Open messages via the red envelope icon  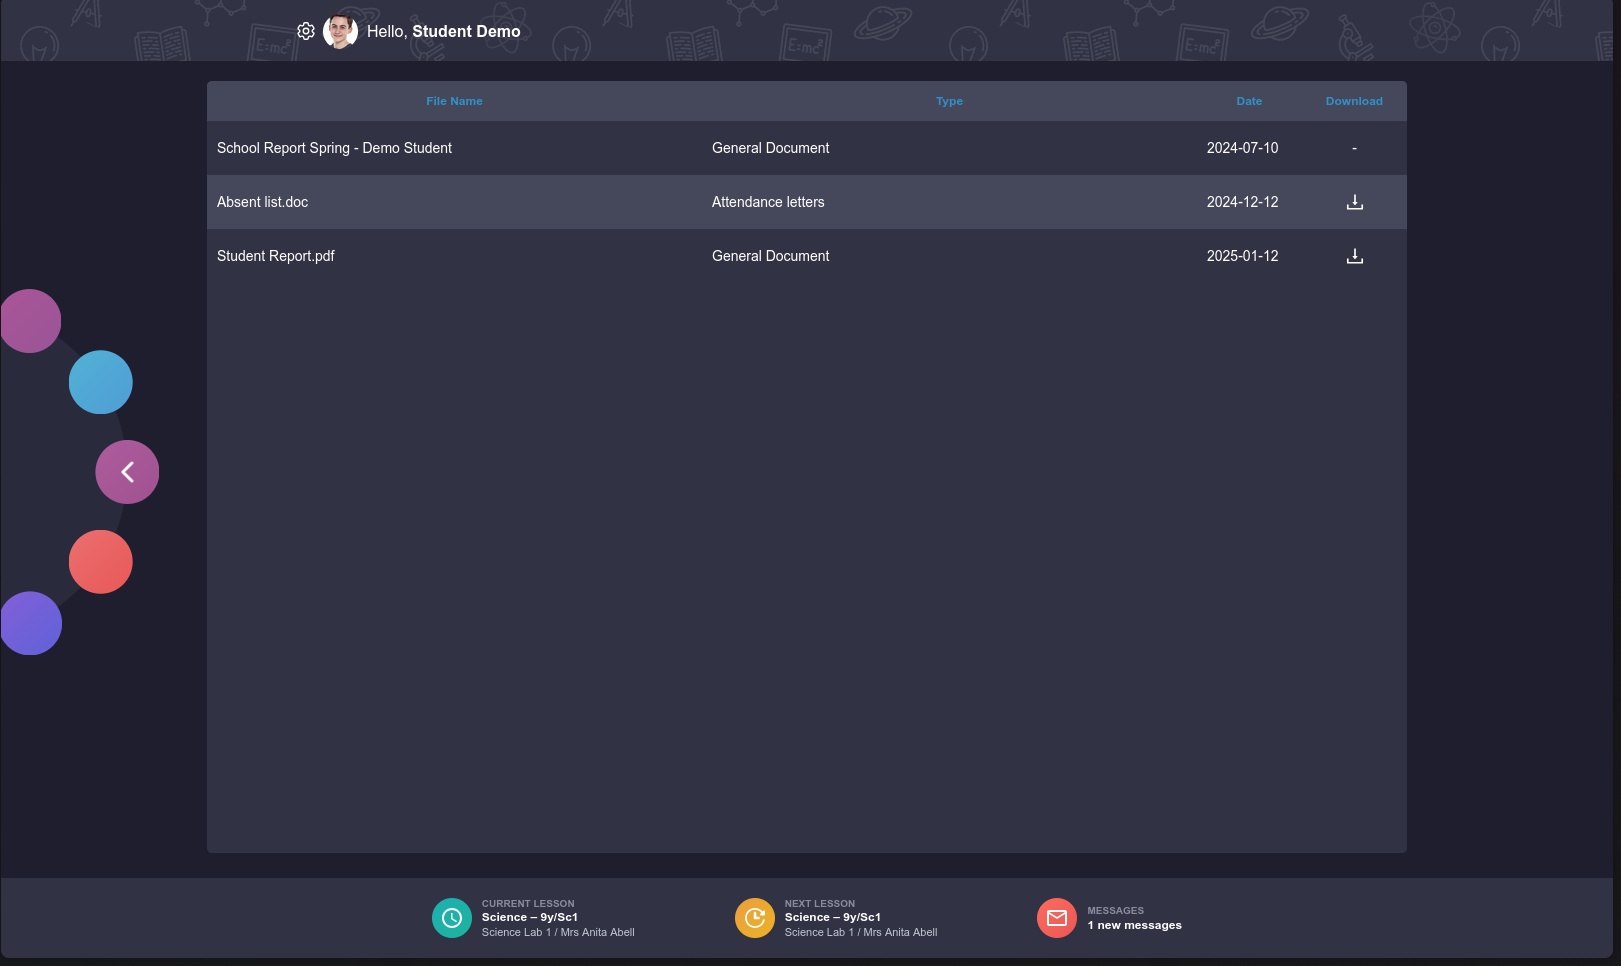[1057, 918]
